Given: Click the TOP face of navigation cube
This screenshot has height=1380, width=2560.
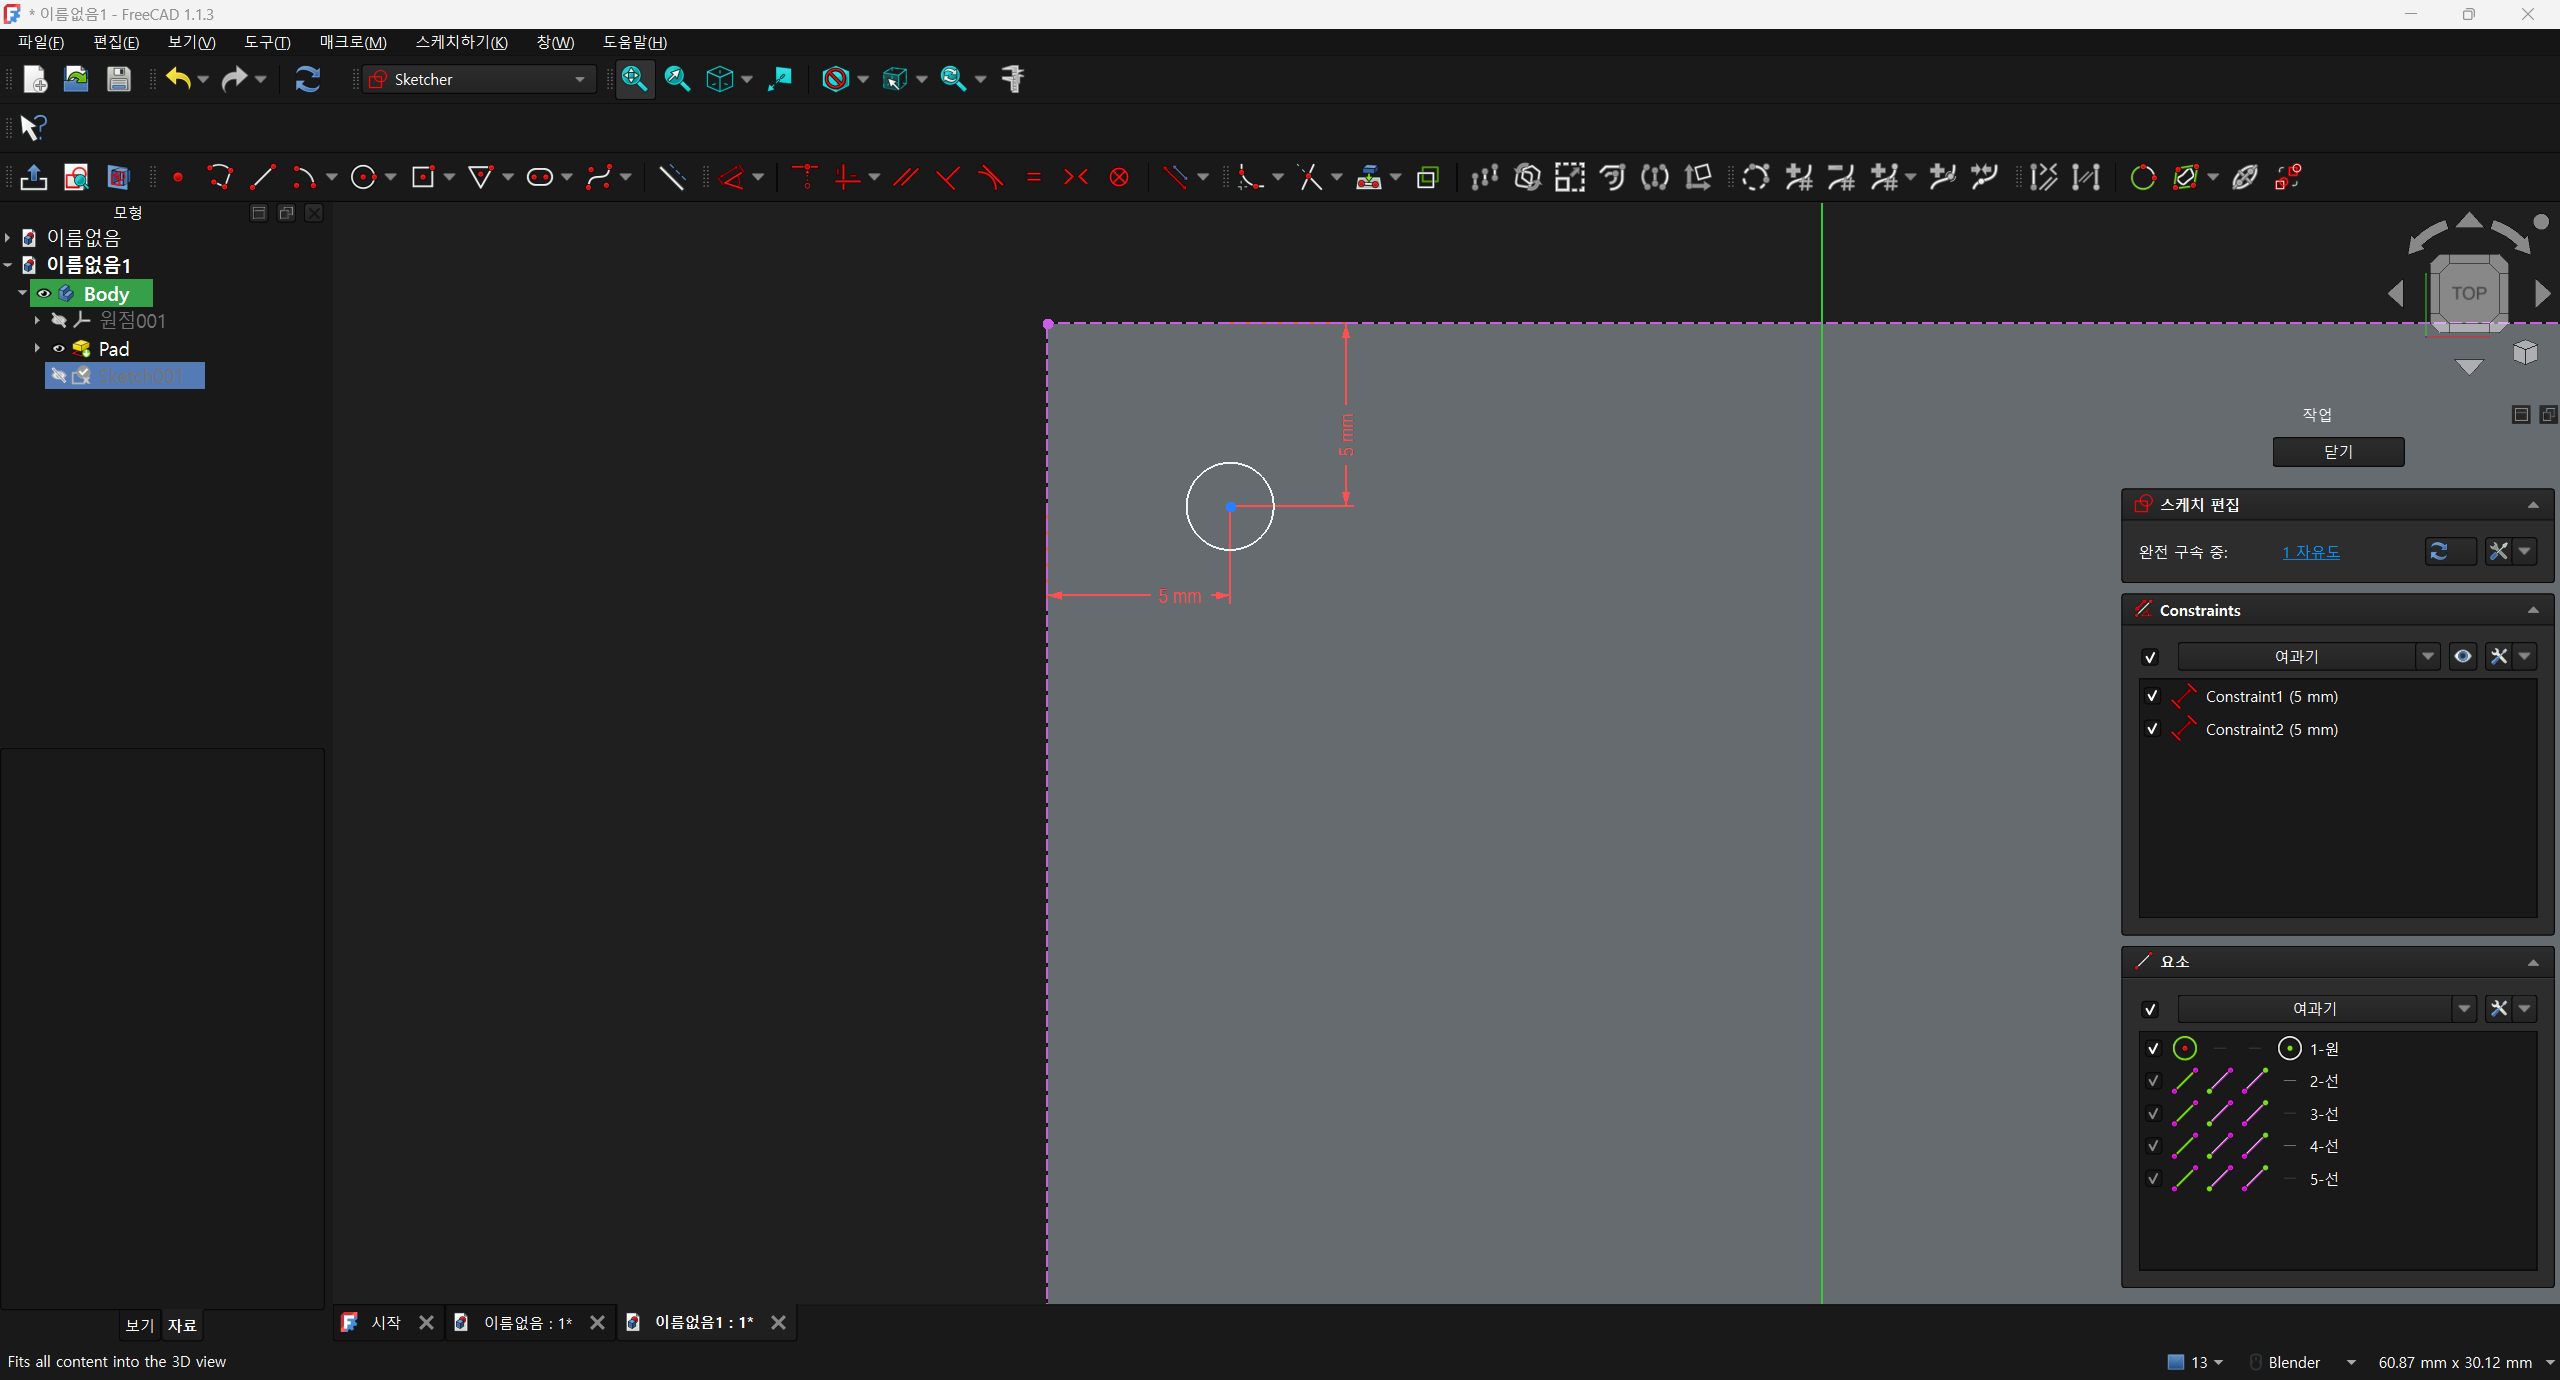Looking at the screenshot, I should tap(2468, 293).
